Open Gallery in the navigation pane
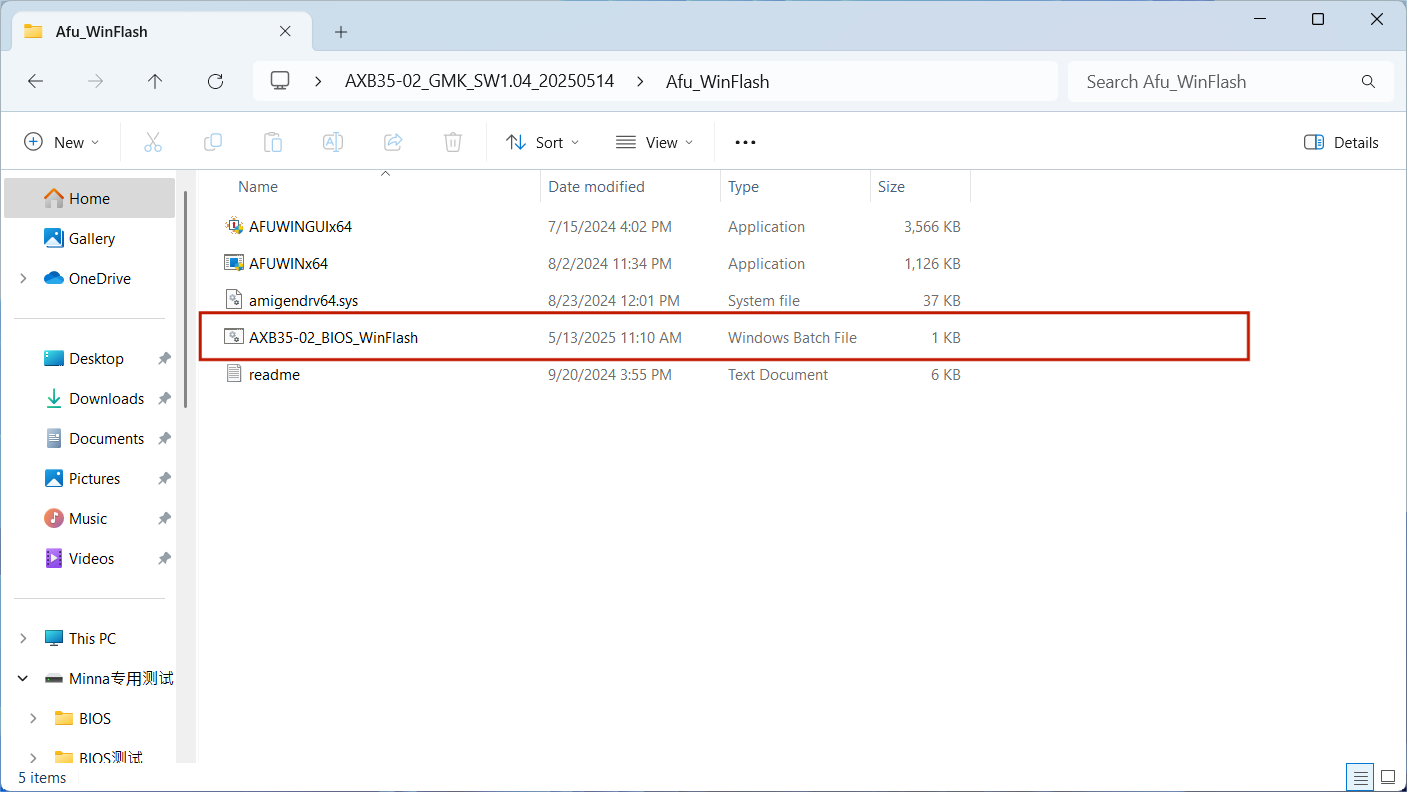This screenshot has width=1407, height=792. pyautogui.click(x=90, y=238)
